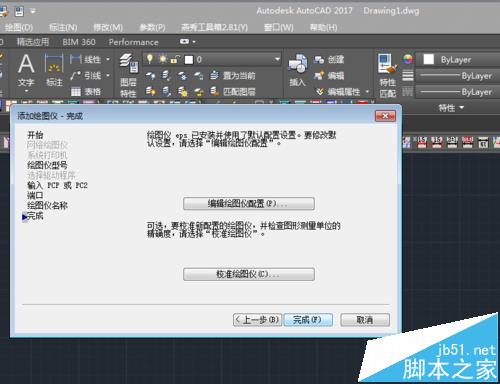
Task: Click the 输入 PCP 或 PC2 wizard step
Action: tap(57, 185)
